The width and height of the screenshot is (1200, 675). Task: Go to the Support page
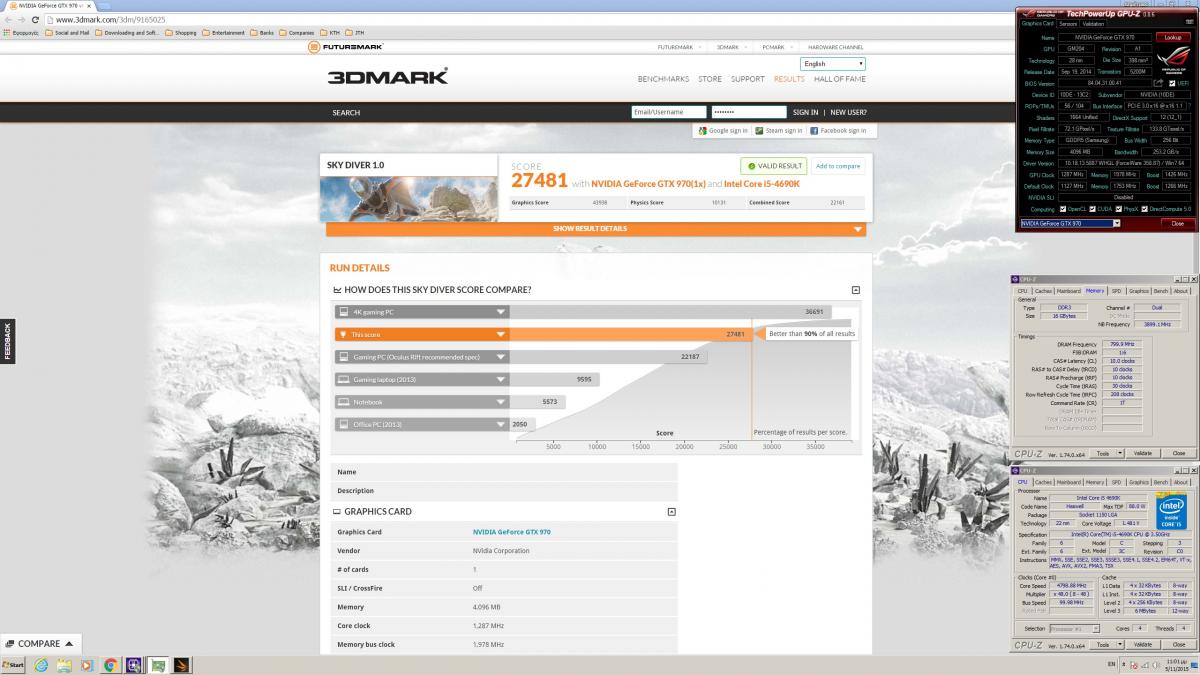[x=748, y=79]
